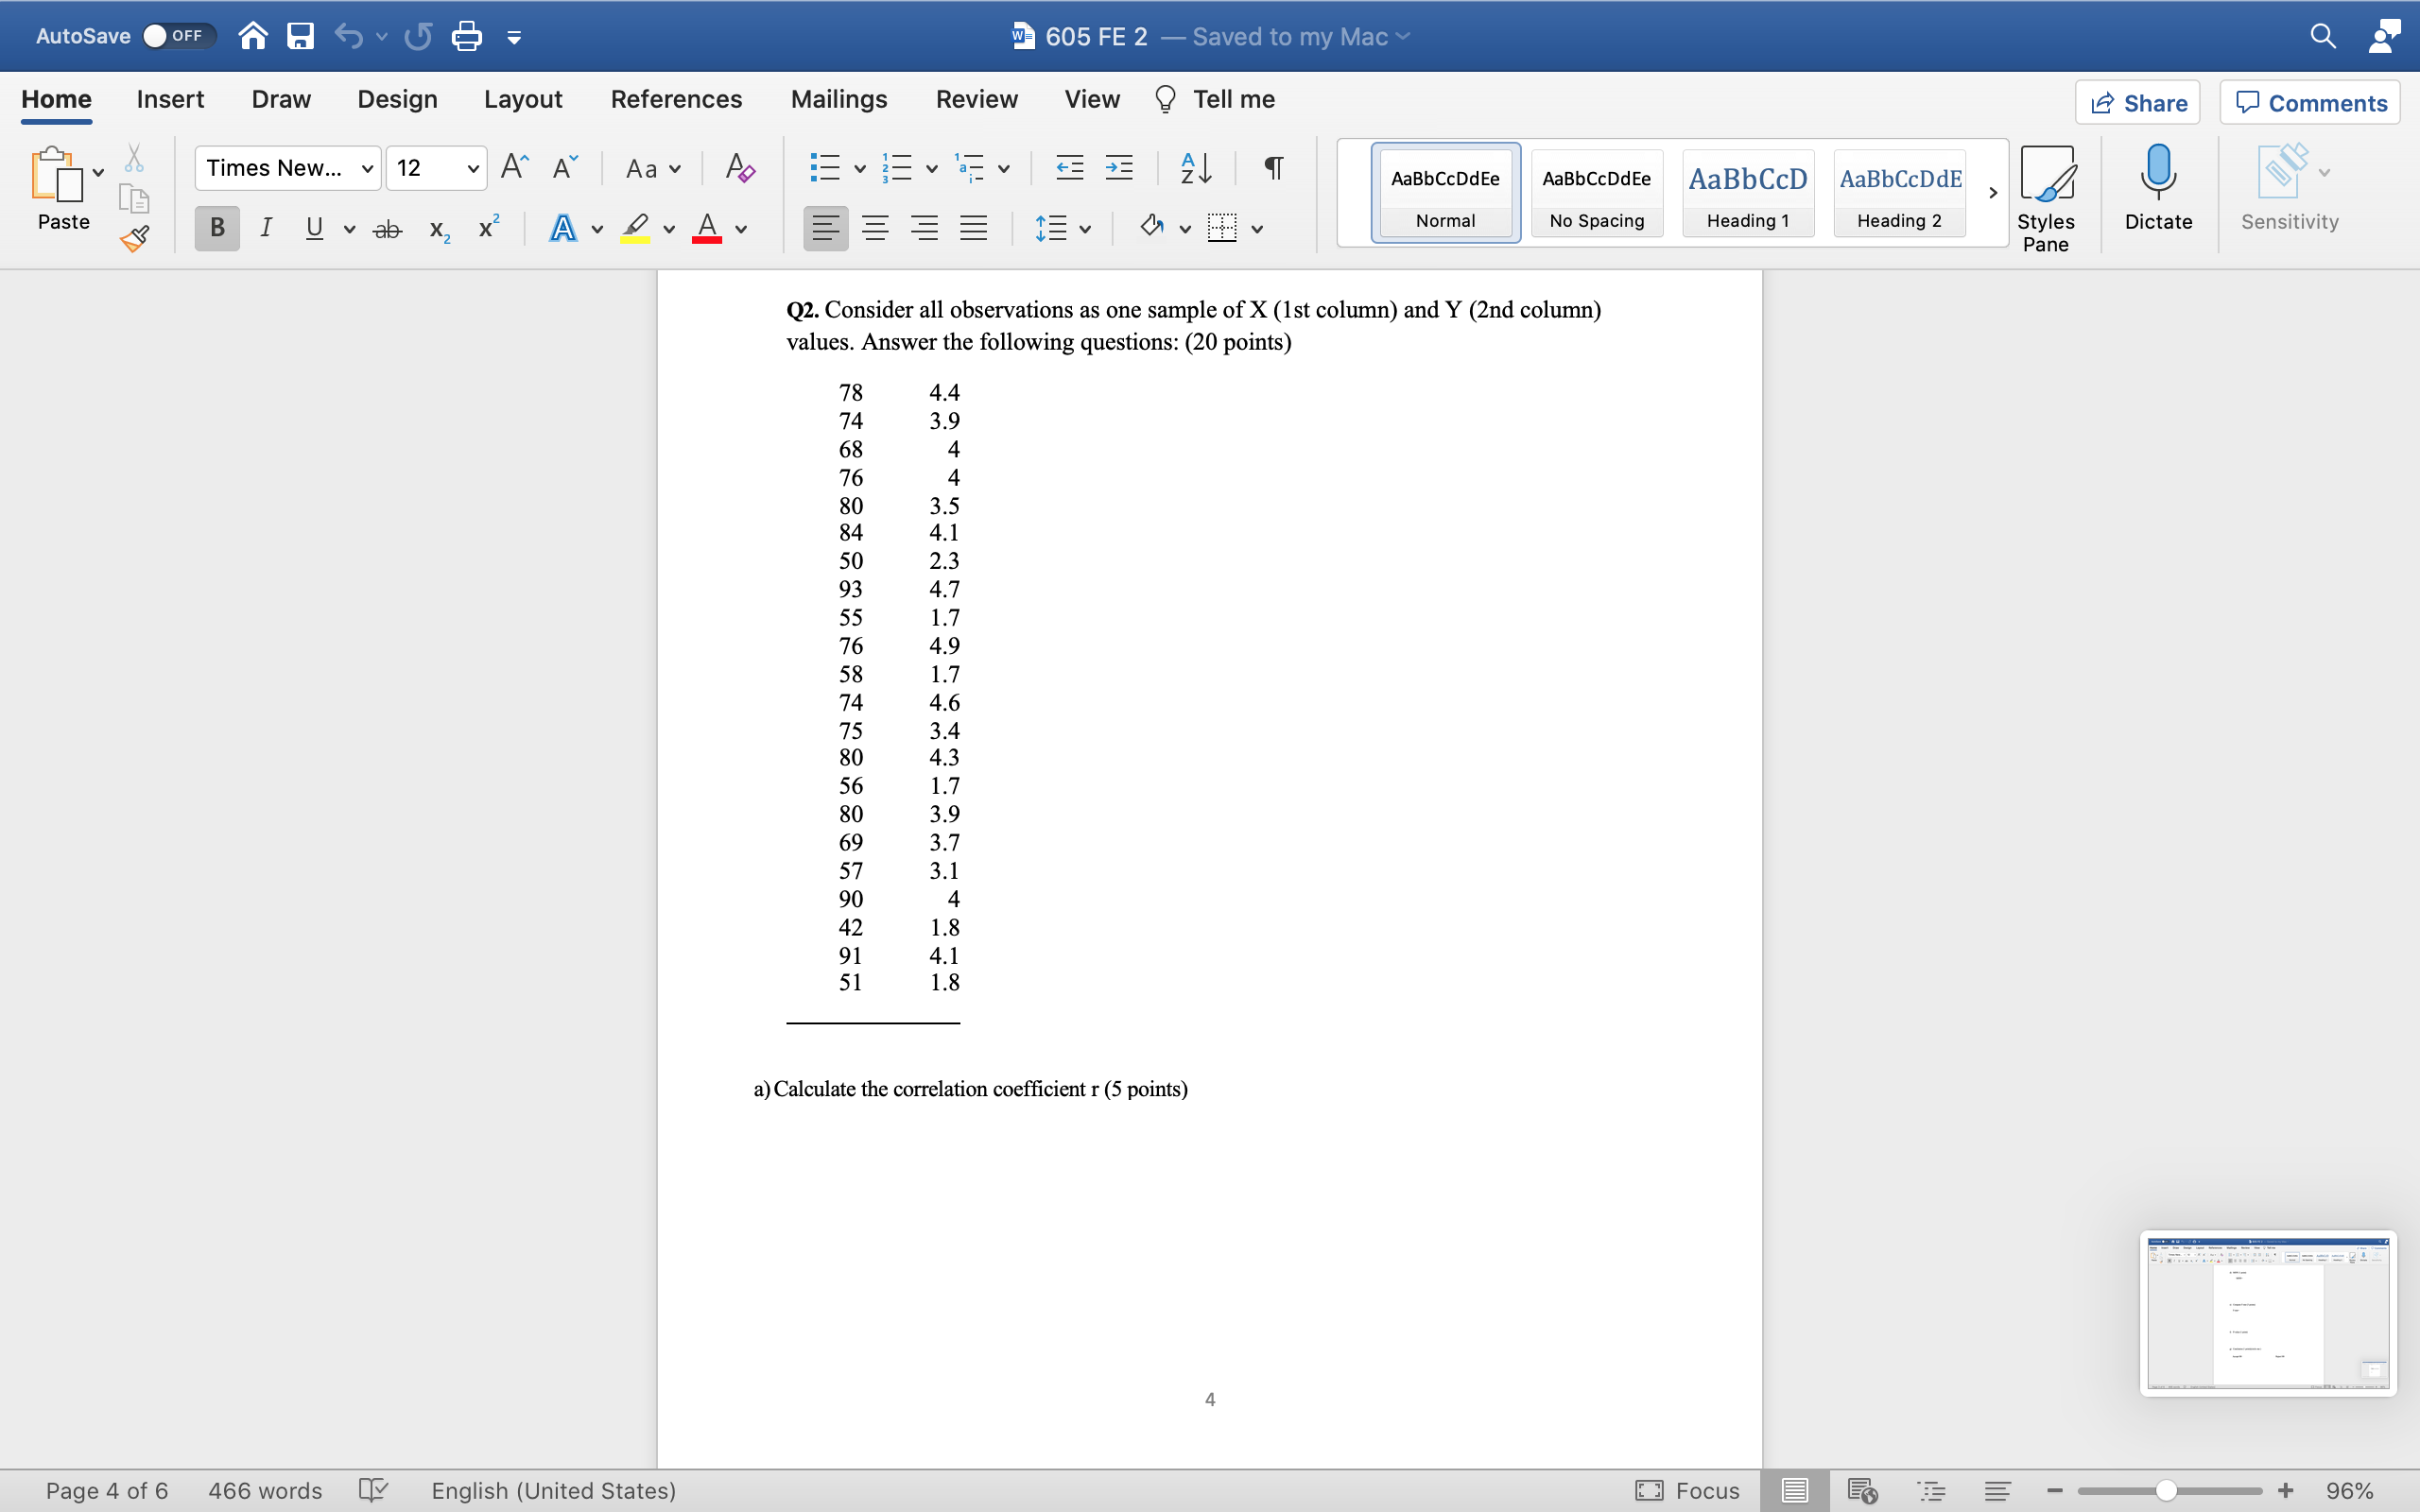
Task: Toggle italic formatting
Action: 265,228
